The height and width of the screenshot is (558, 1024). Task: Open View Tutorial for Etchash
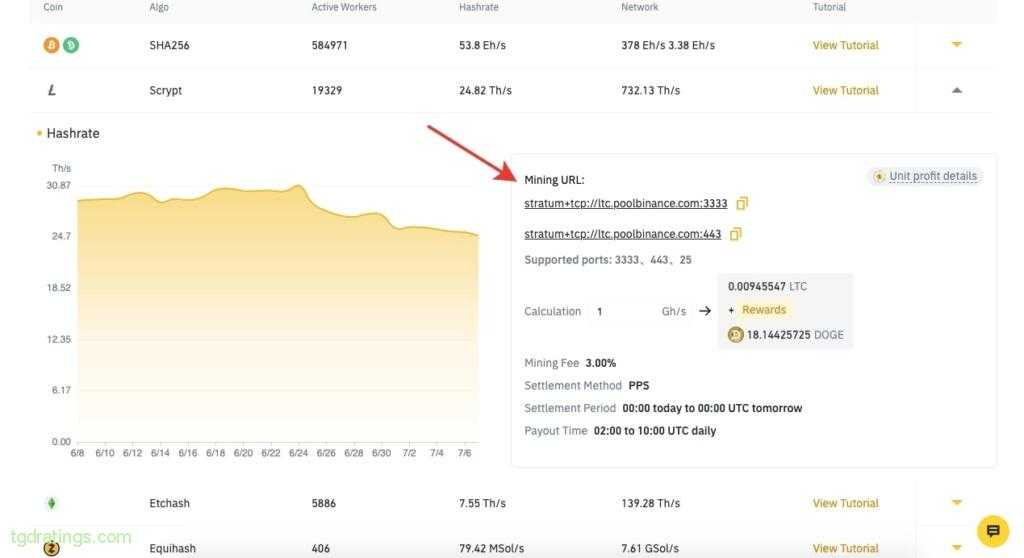(x=845, y=503)
